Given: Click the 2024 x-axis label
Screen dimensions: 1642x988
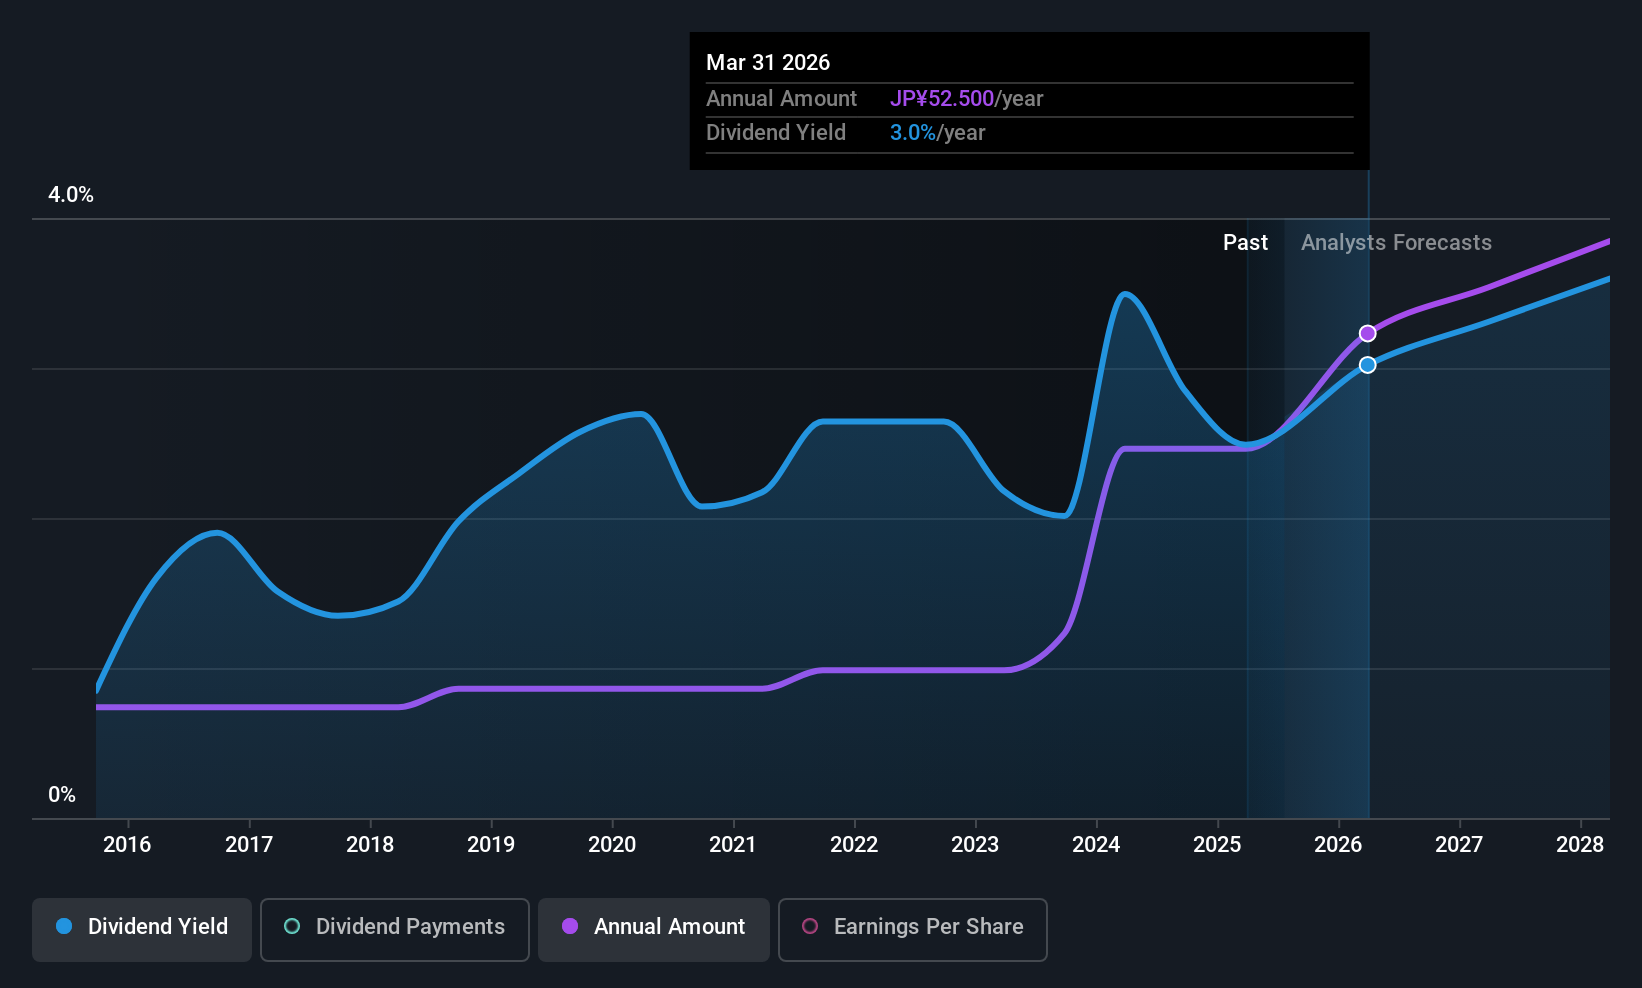Looking at the screenshot, I should click(x=1096, y=845).
